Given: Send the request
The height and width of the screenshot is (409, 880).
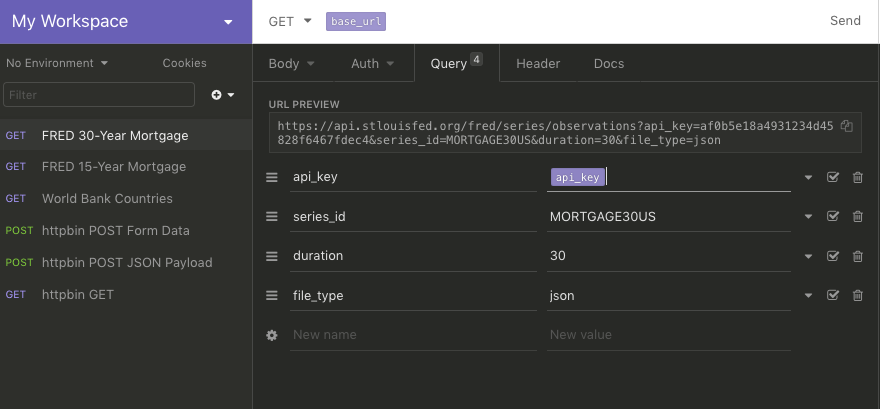Looking at the screenshot, I should tap(845, 21).
